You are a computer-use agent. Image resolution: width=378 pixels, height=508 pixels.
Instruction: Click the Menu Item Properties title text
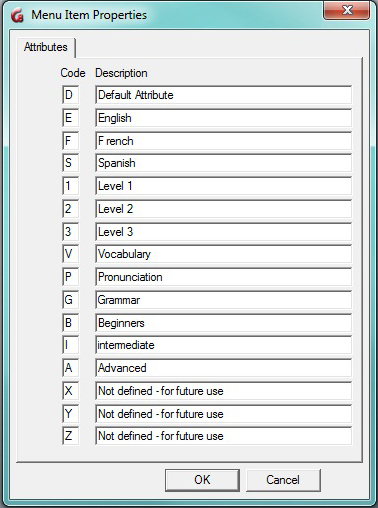[x=89, y=15]
